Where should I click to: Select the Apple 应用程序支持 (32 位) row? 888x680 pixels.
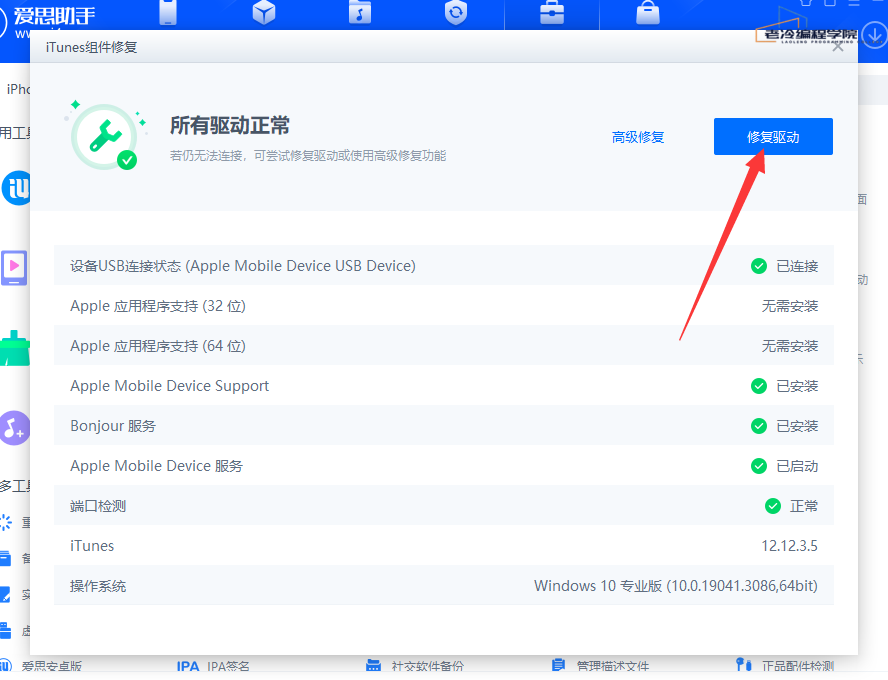tap(443, 306)
